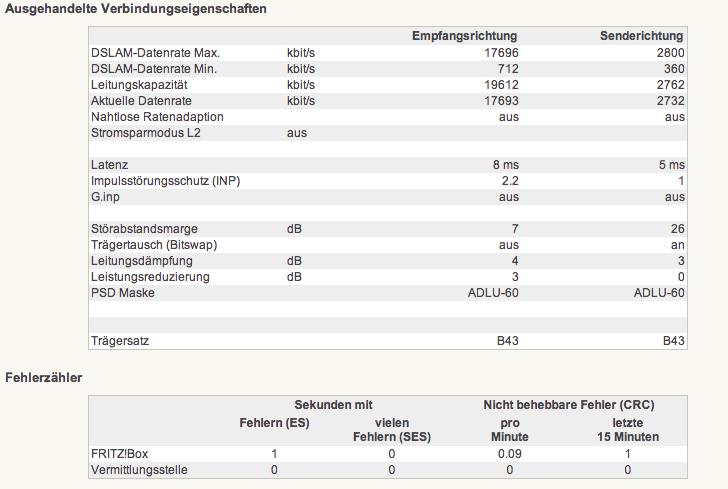Click the Leistungsreduzierung value 0
728x489 pixels.
[681, 277]
